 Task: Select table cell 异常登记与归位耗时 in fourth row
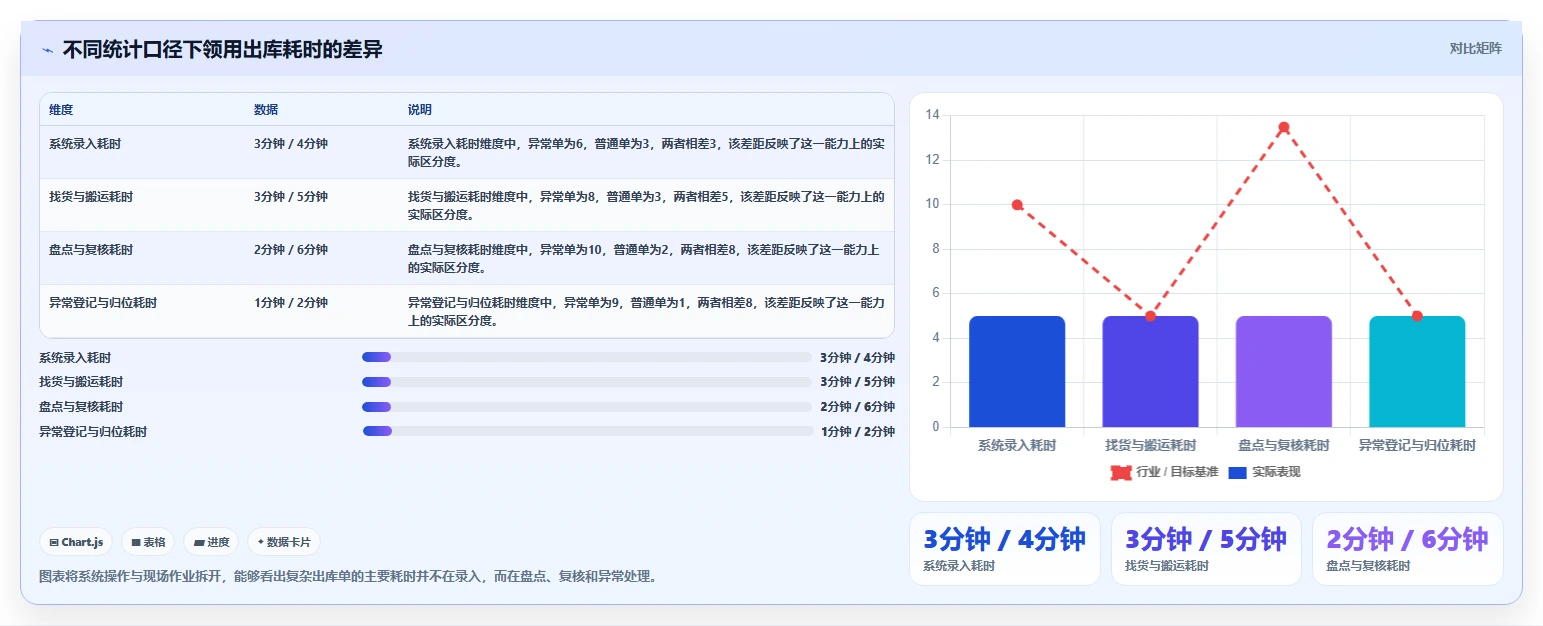click(x=103, y=303)
